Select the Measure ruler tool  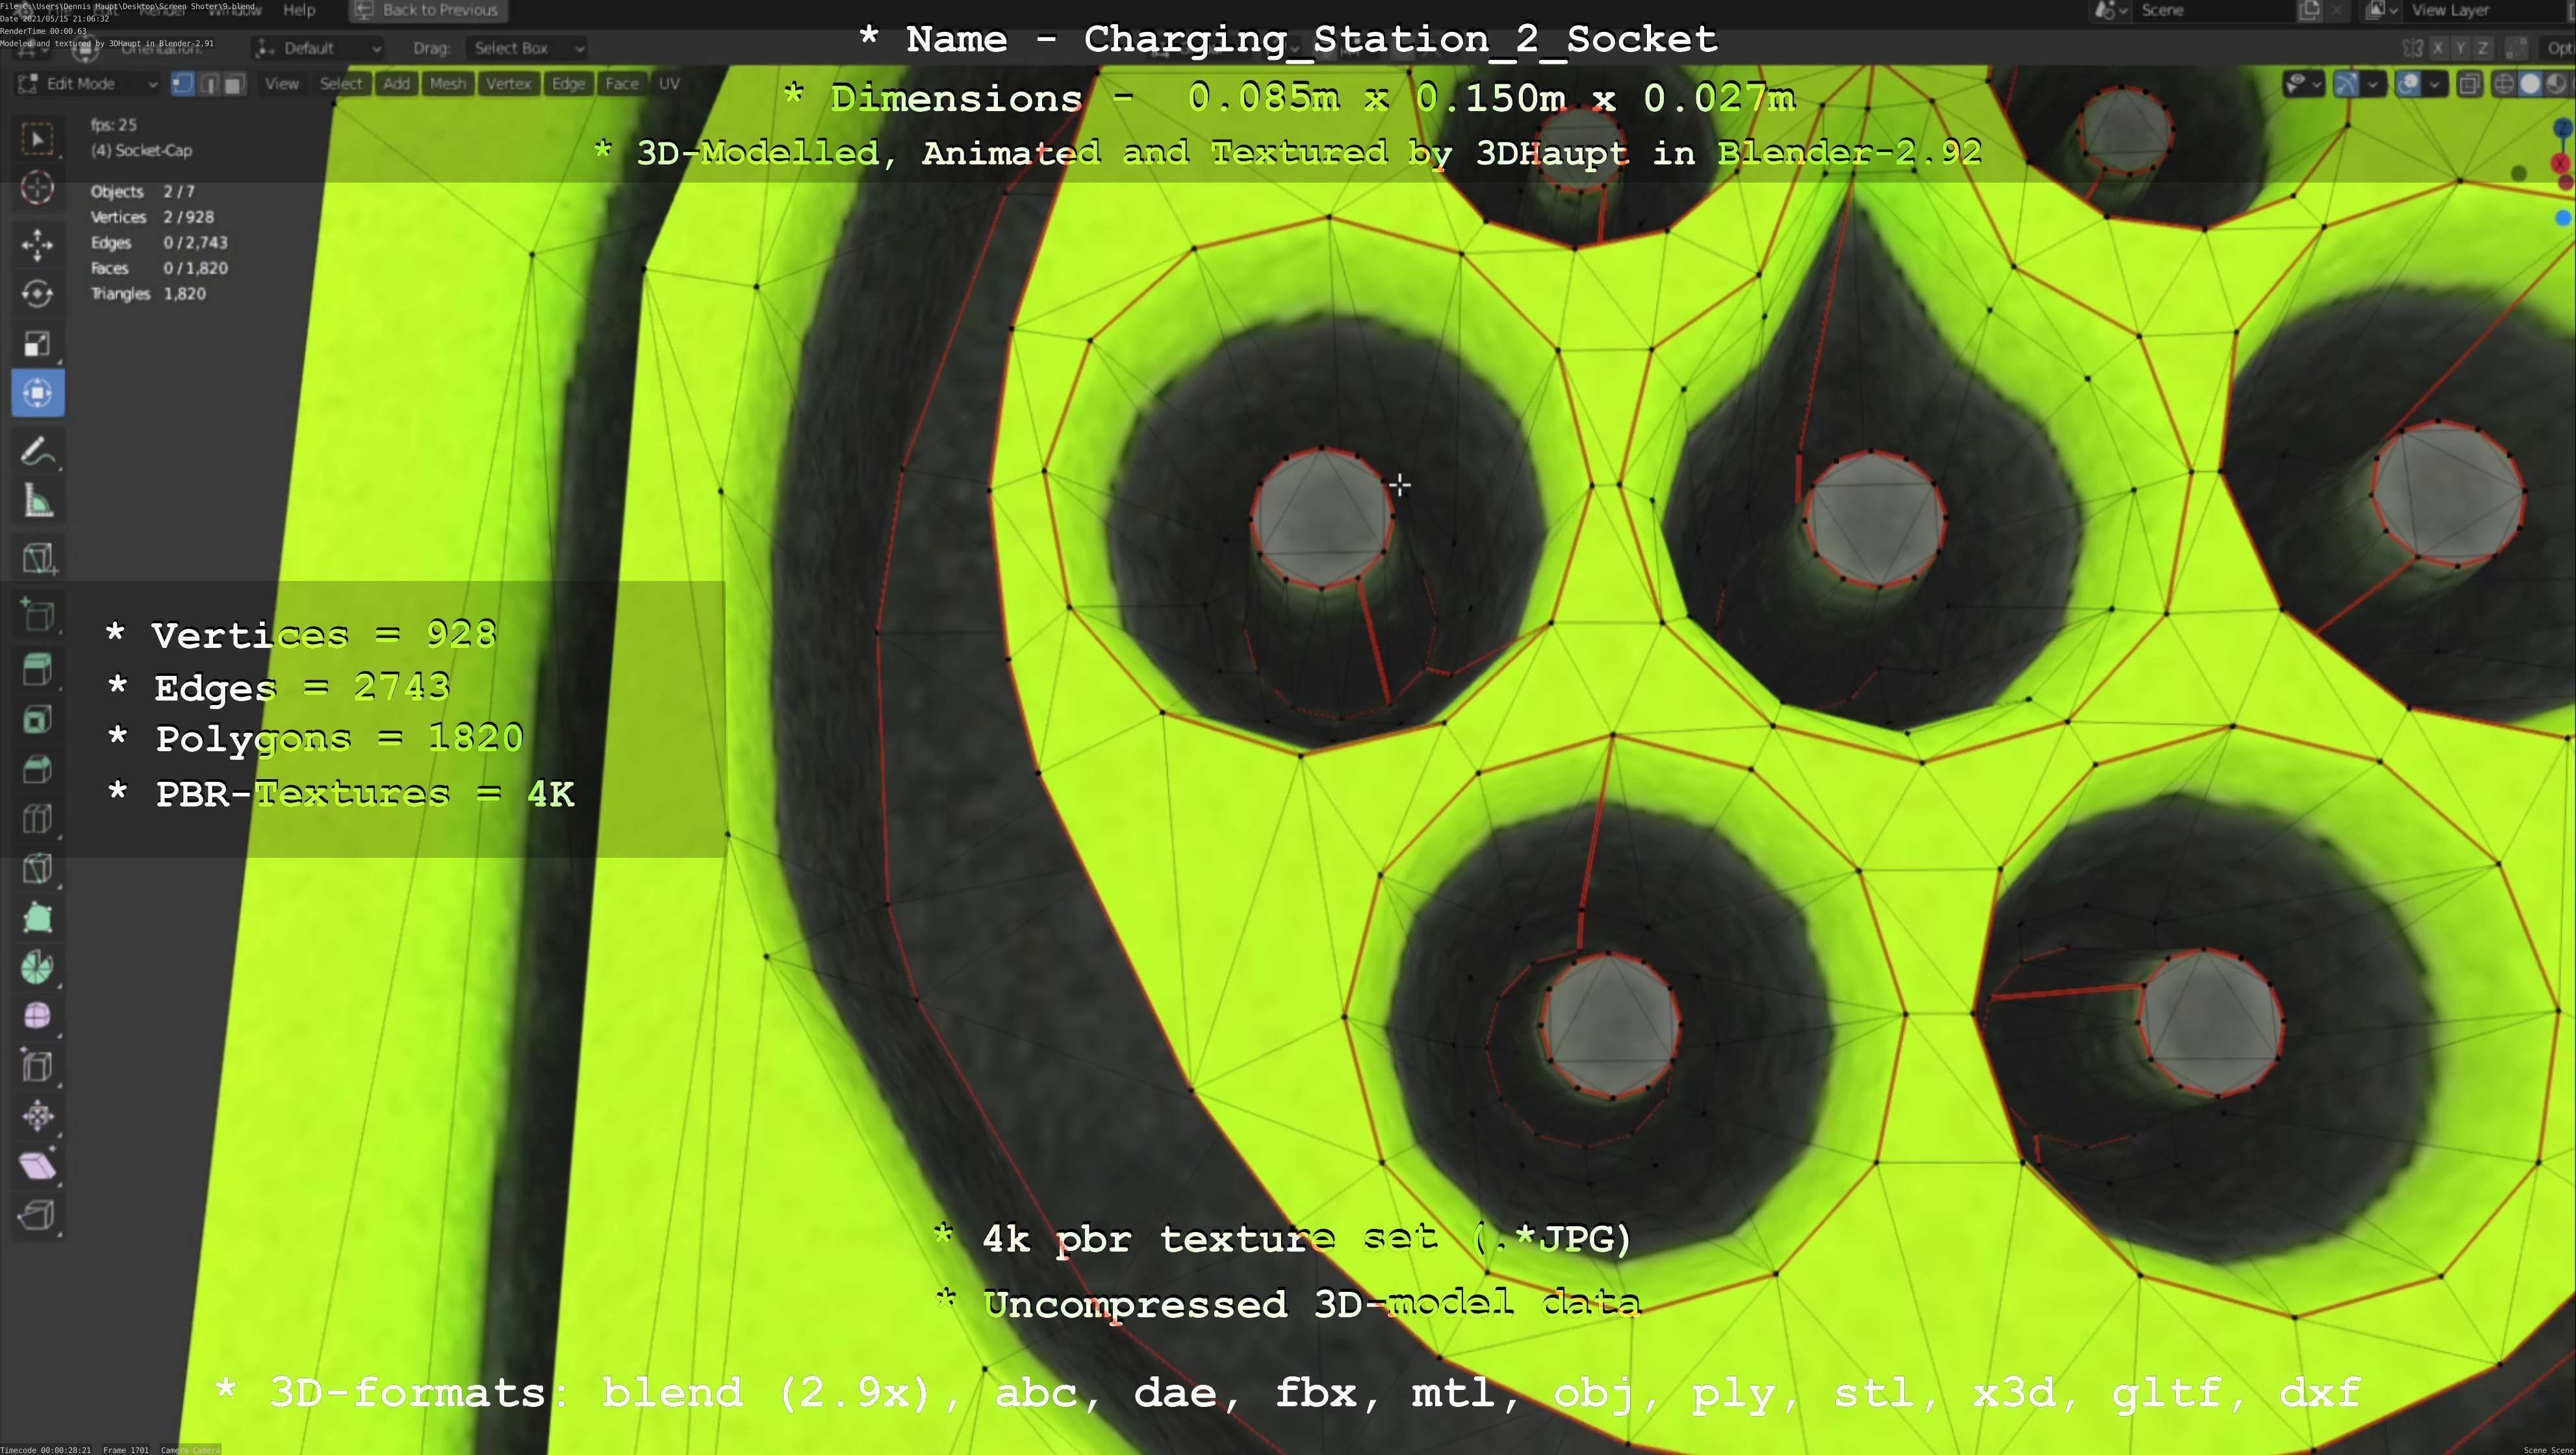point(37,502)
